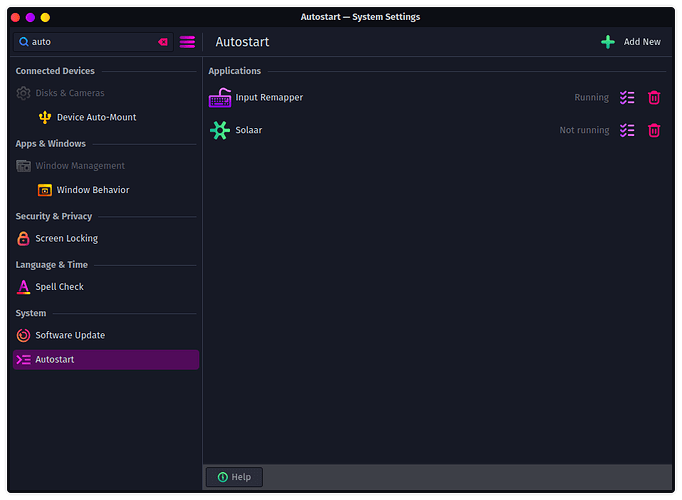Click the Apps & Windows section header
682x500 pixels.
(x=50, y=143)
